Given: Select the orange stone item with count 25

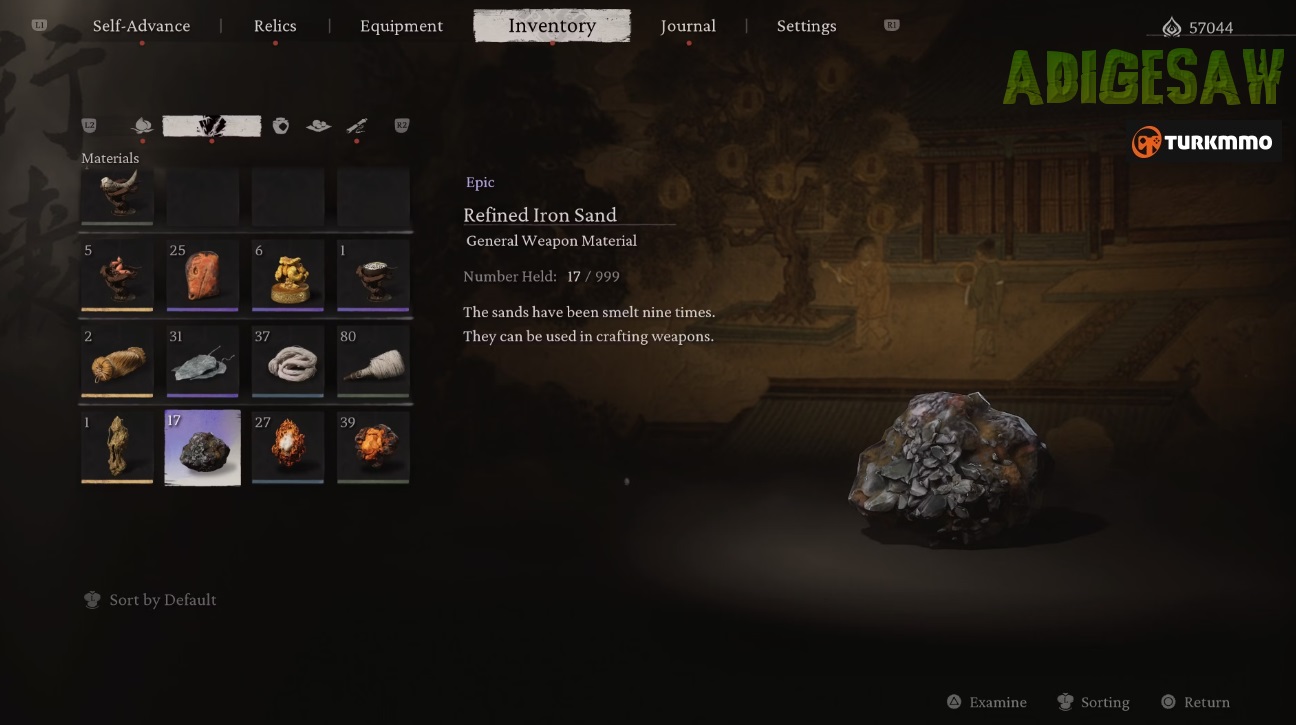Looking at the screenshot, I should point(203,275).
